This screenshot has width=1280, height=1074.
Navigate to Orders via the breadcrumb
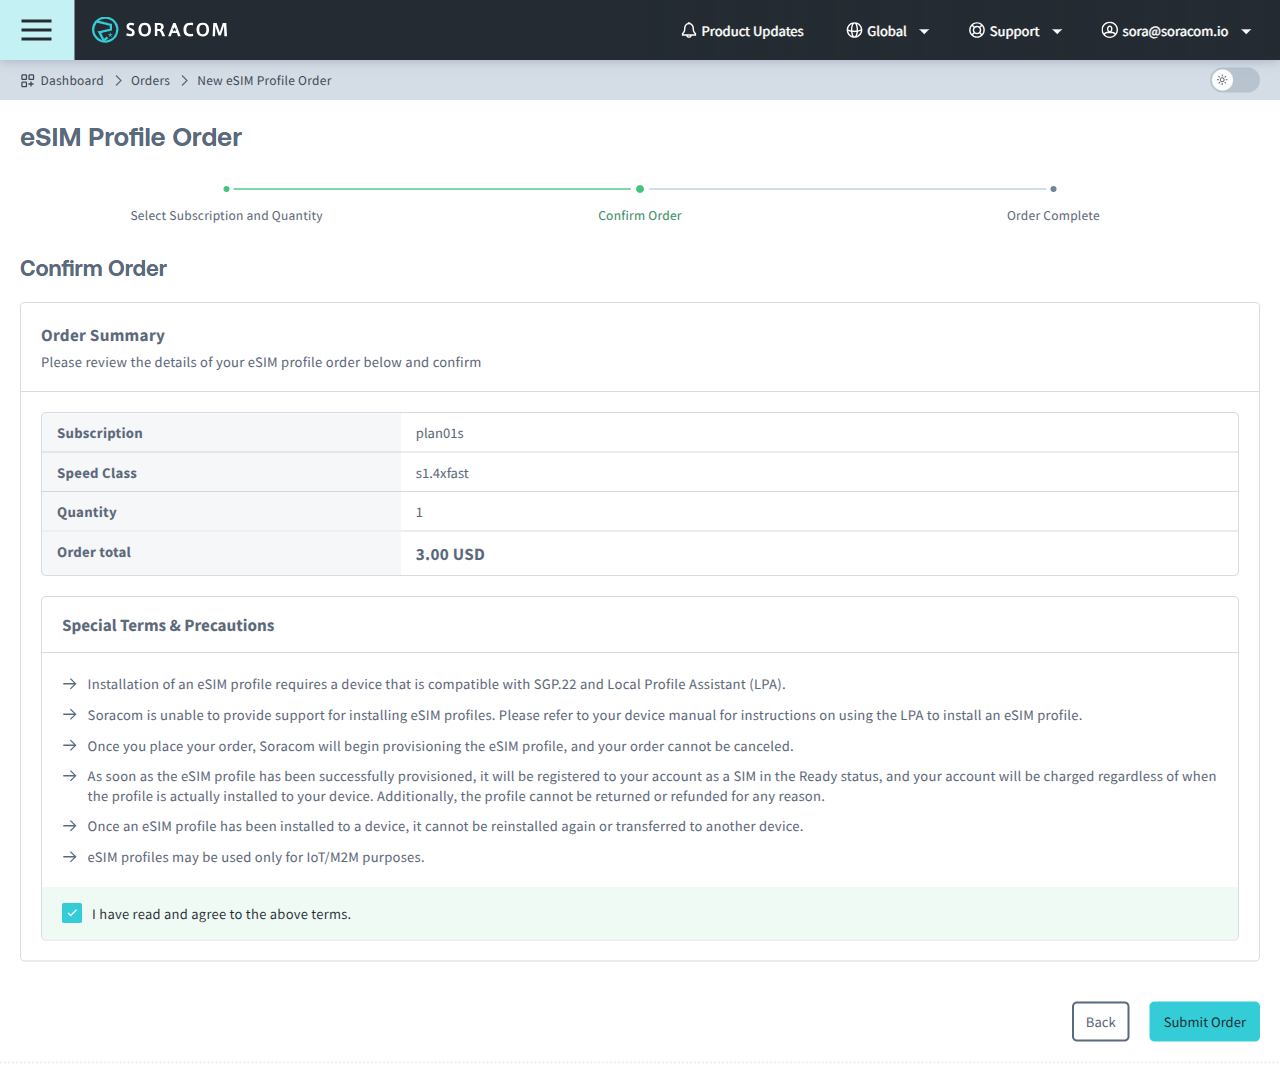[x=150, y=80]
